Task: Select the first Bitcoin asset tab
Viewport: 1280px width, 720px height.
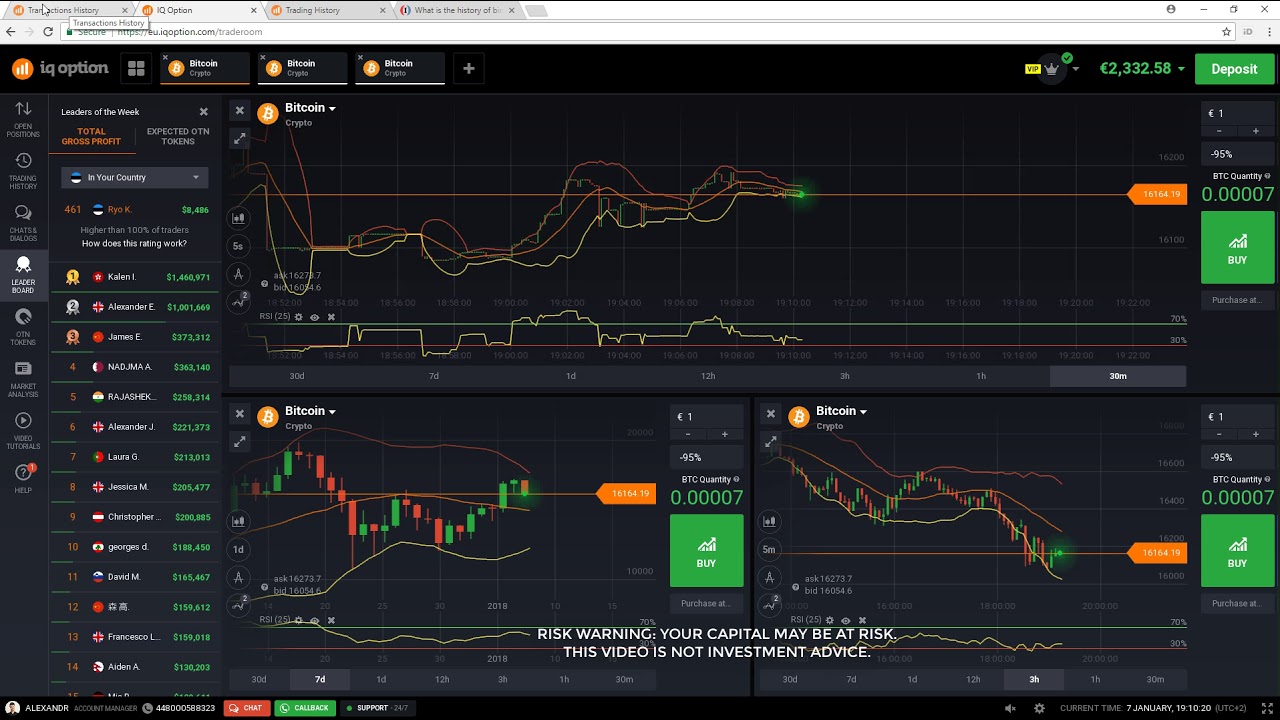Action: [204, 68]
